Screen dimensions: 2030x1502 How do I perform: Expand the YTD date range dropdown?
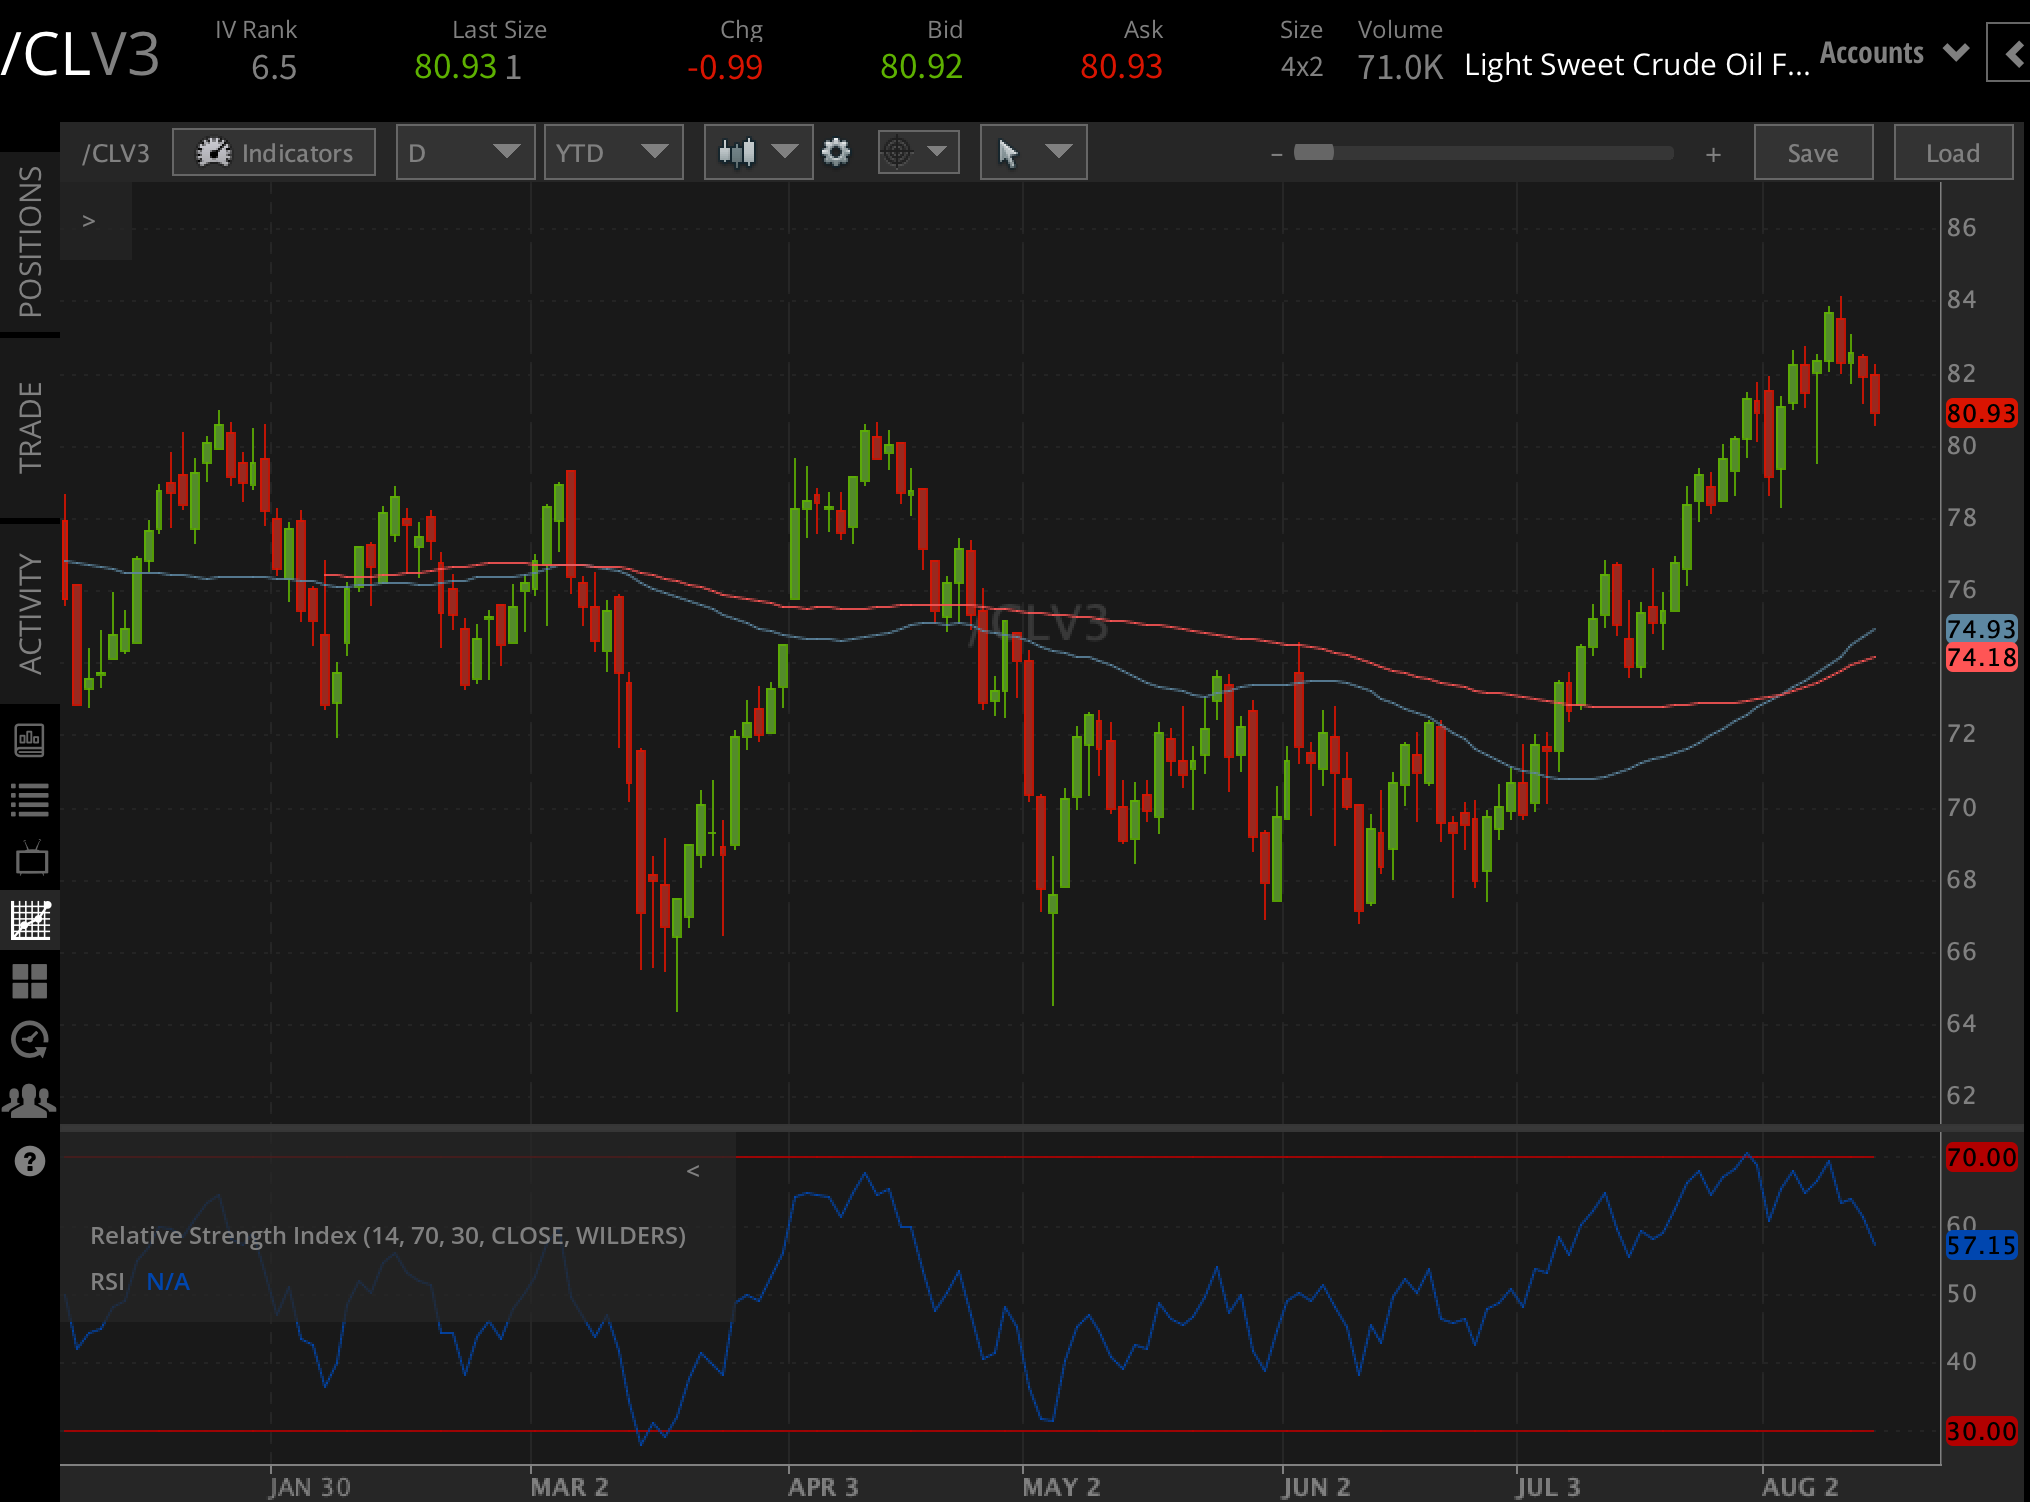click(x=613, y=152)
